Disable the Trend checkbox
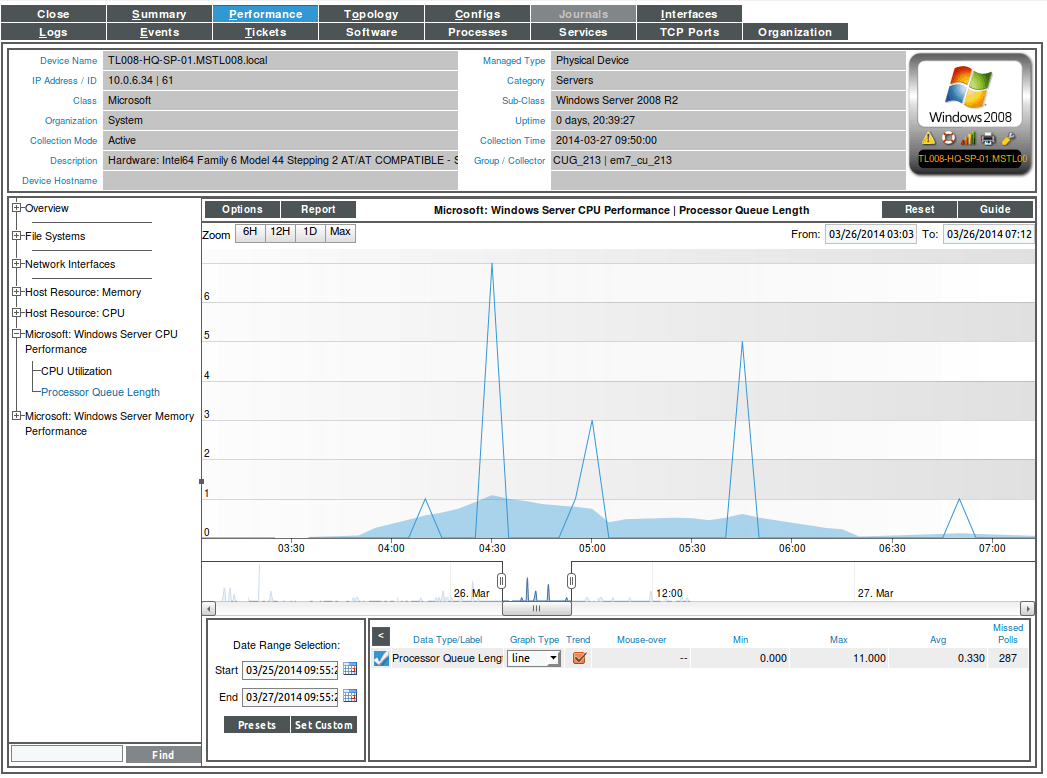This screenshot has height=778, width=1047. coord(578,658)
